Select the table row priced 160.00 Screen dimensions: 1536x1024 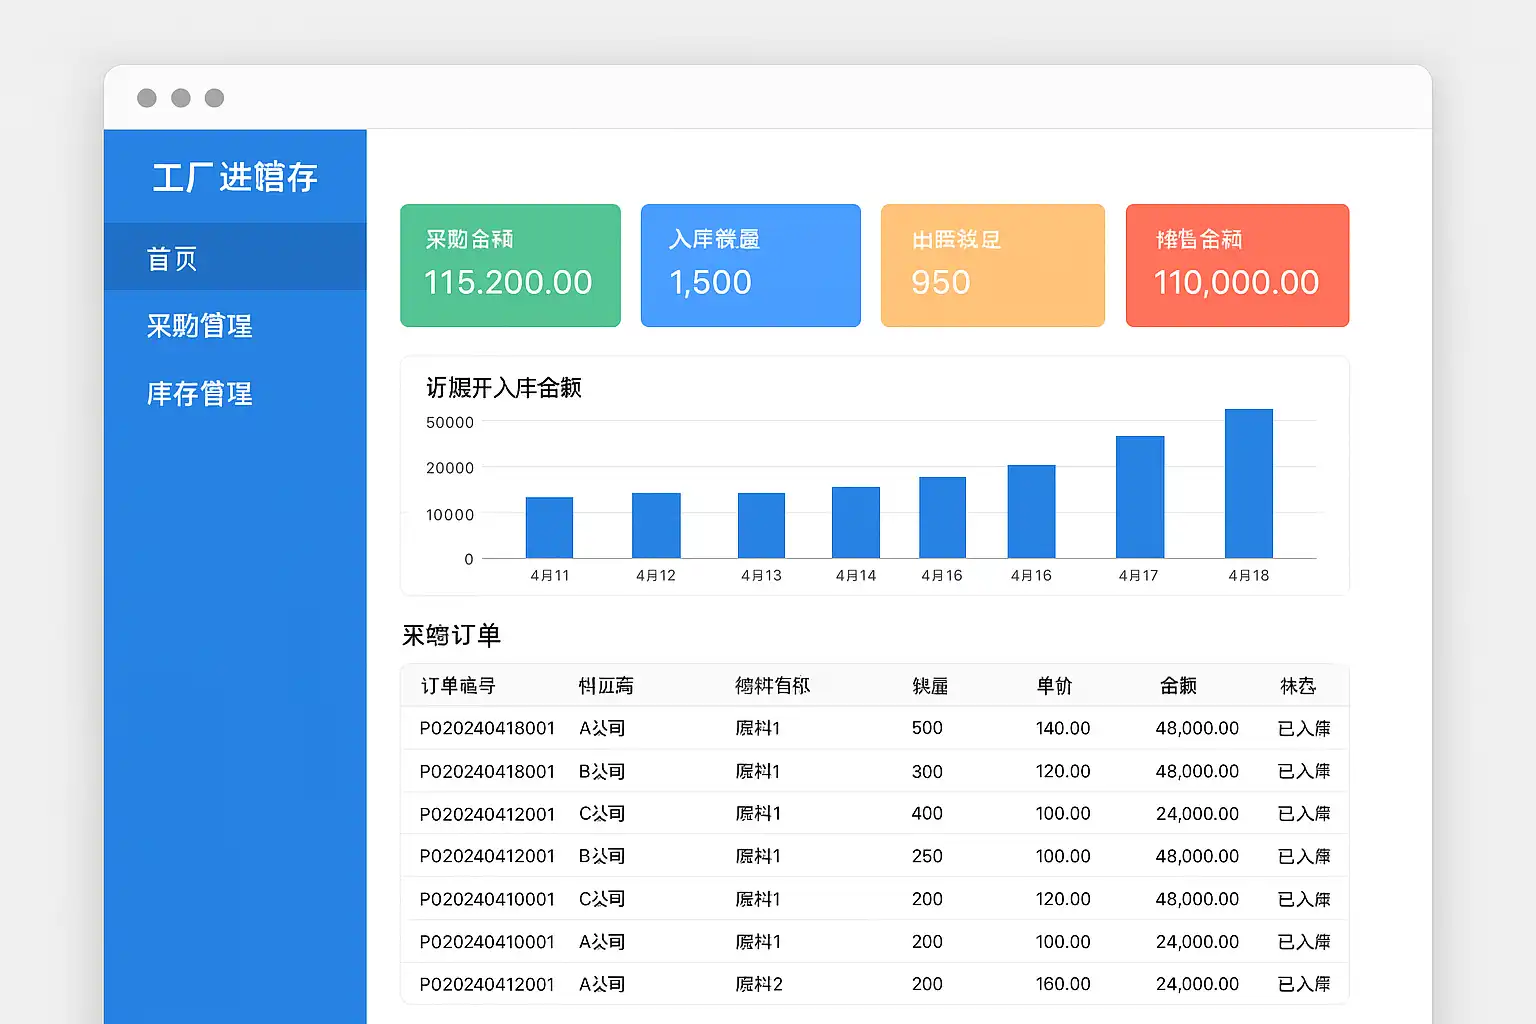(875, 984)
